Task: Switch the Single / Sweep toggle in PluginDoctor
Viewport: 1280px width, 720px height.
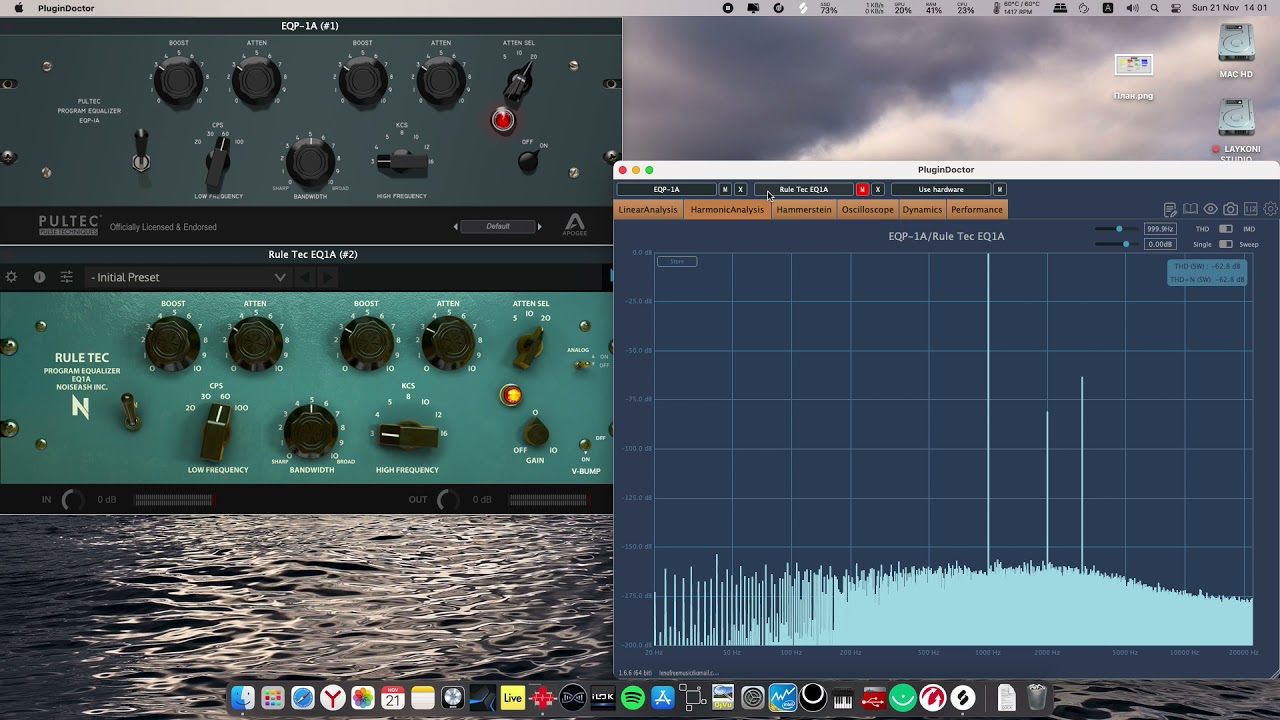Action: 1226,244
